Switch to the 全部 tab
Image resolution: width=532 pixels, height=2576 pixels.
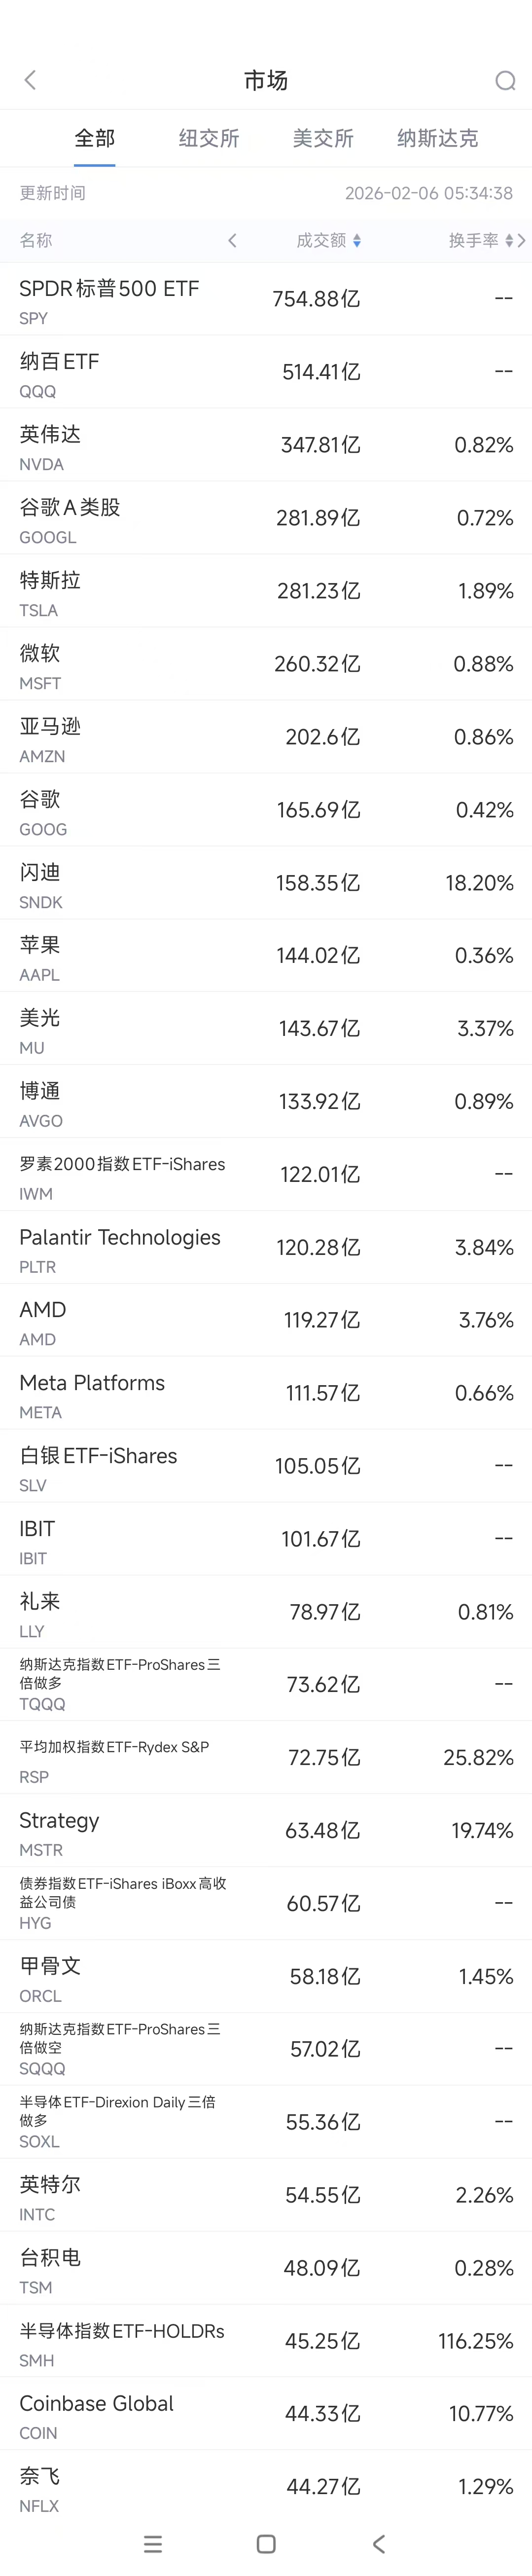95,138
